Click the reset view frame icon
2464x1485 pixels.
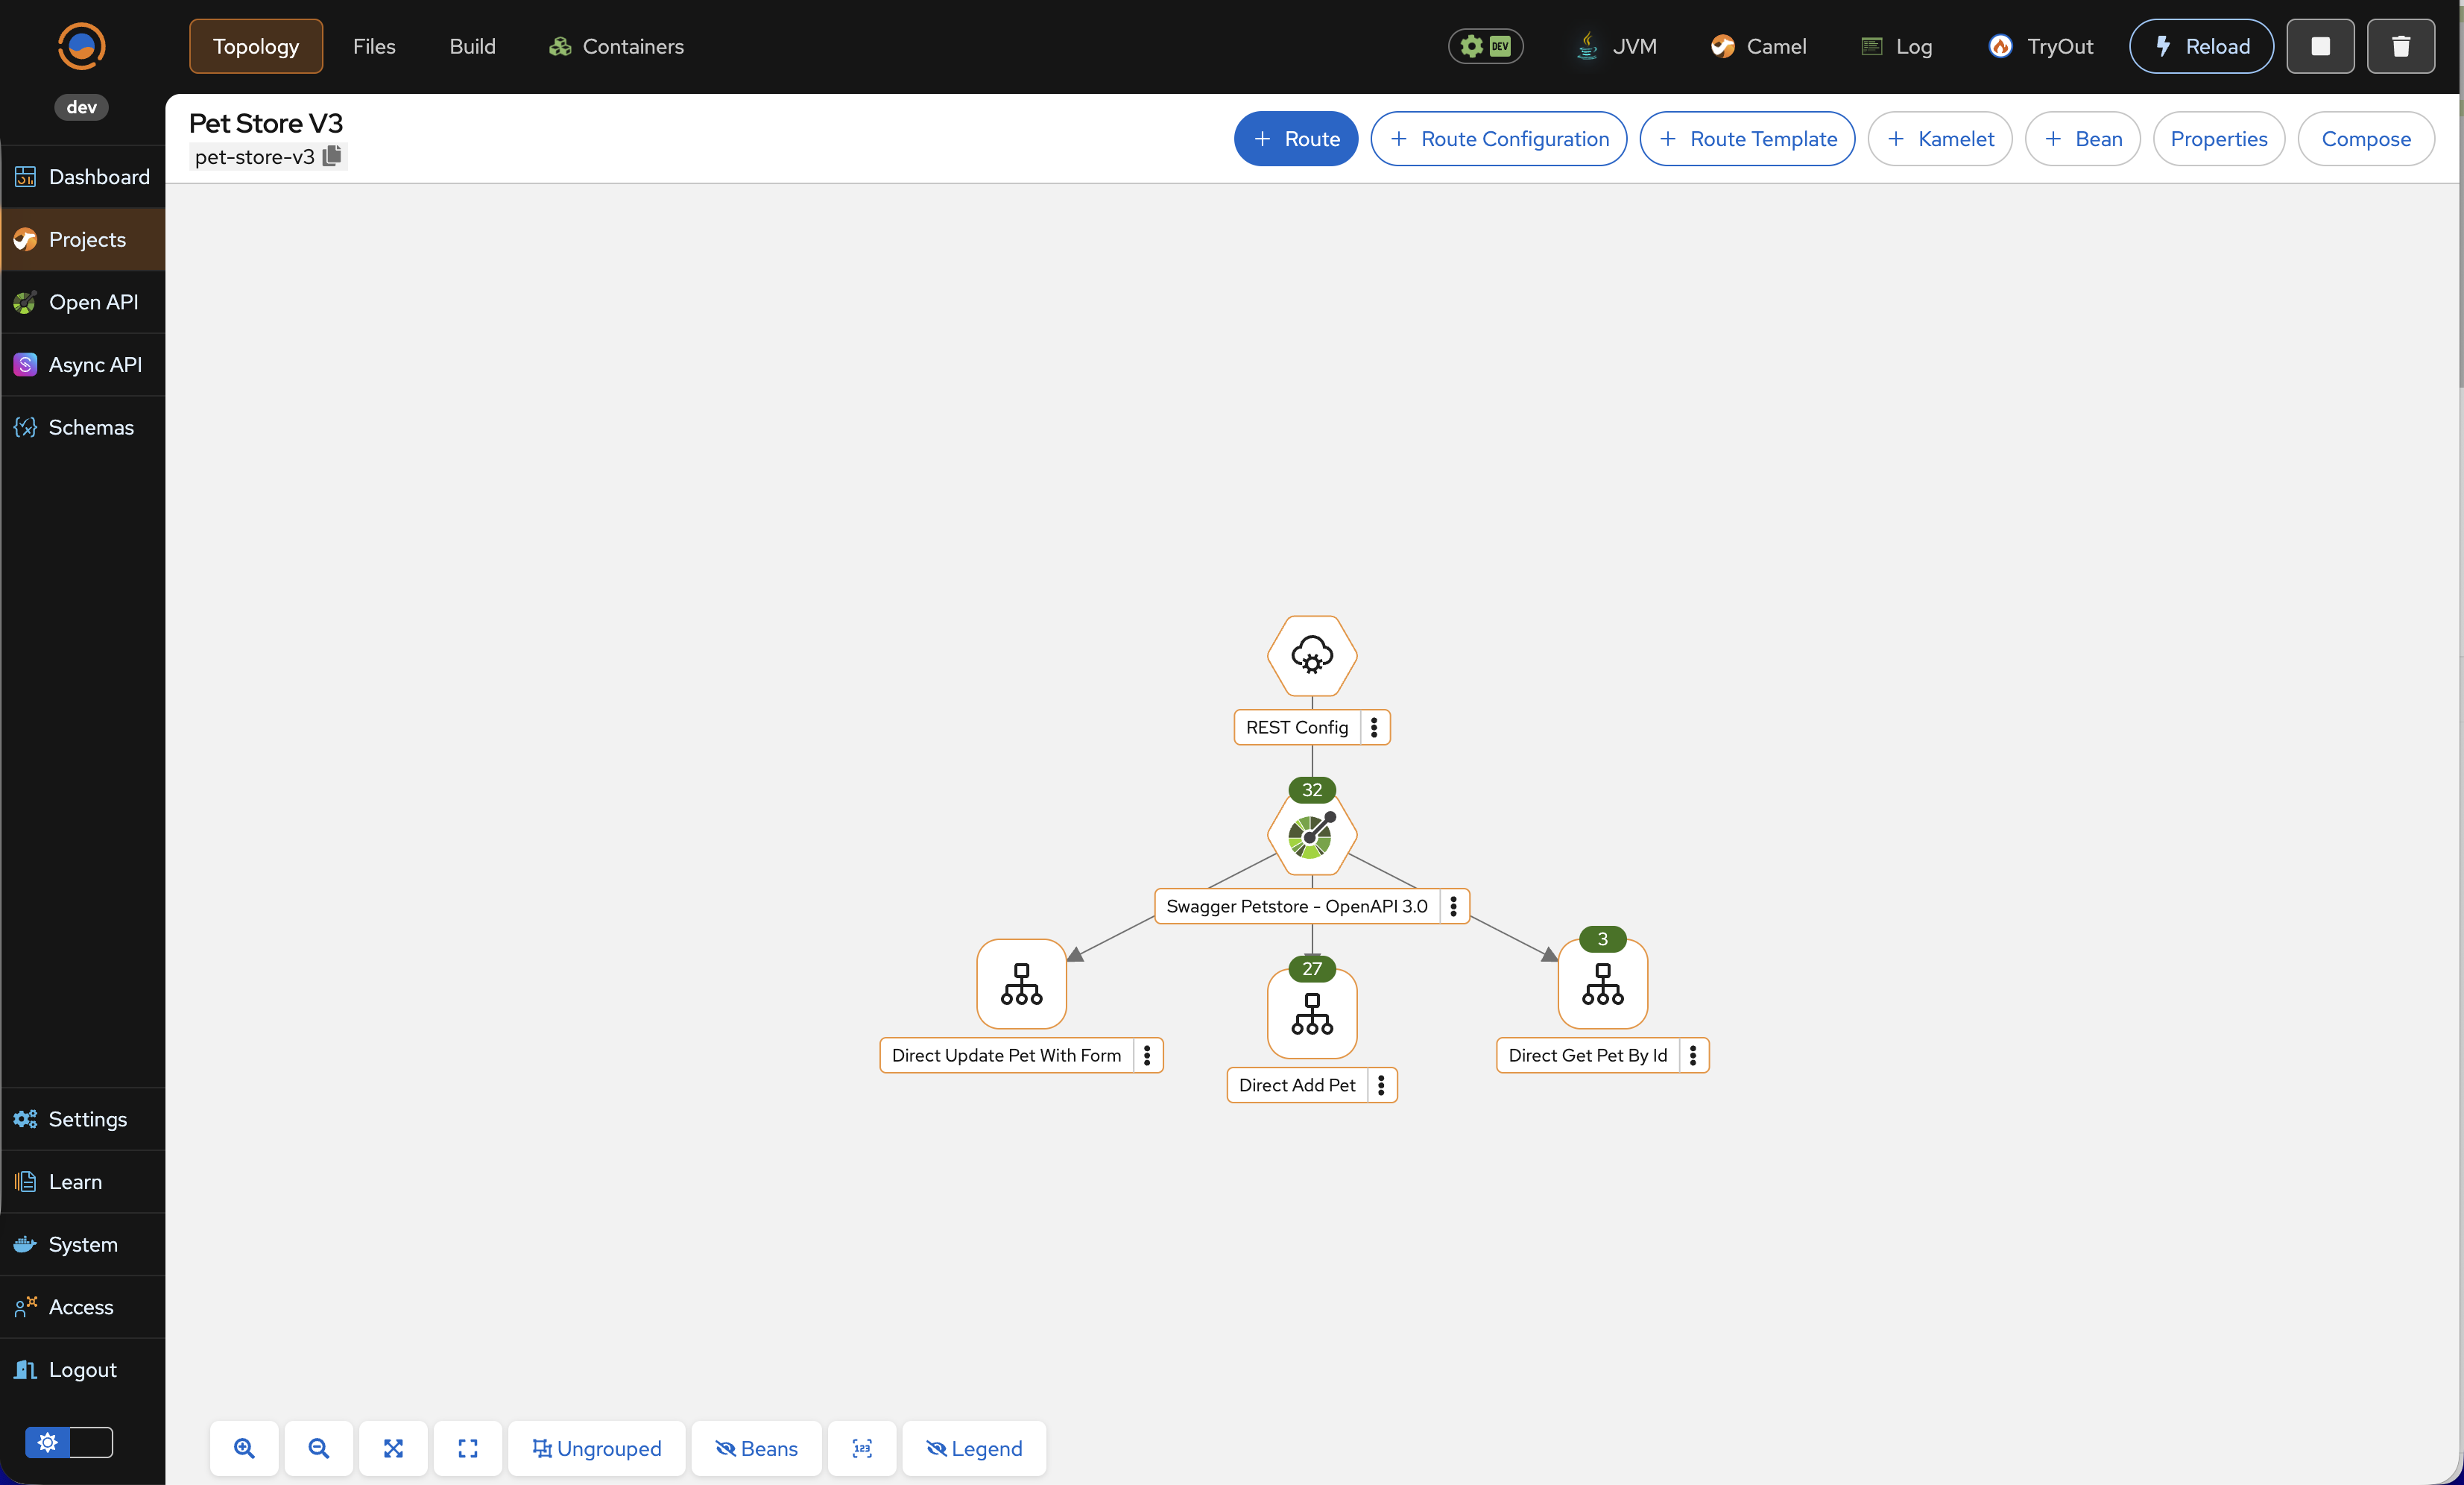tap(468, 1448)
